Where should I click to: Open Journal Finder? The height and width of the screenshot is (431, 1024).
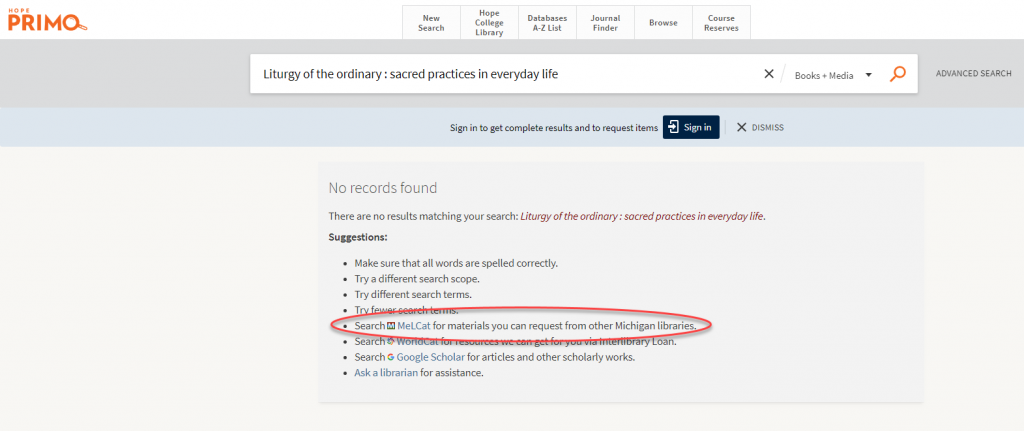click(x=605, y=23)
